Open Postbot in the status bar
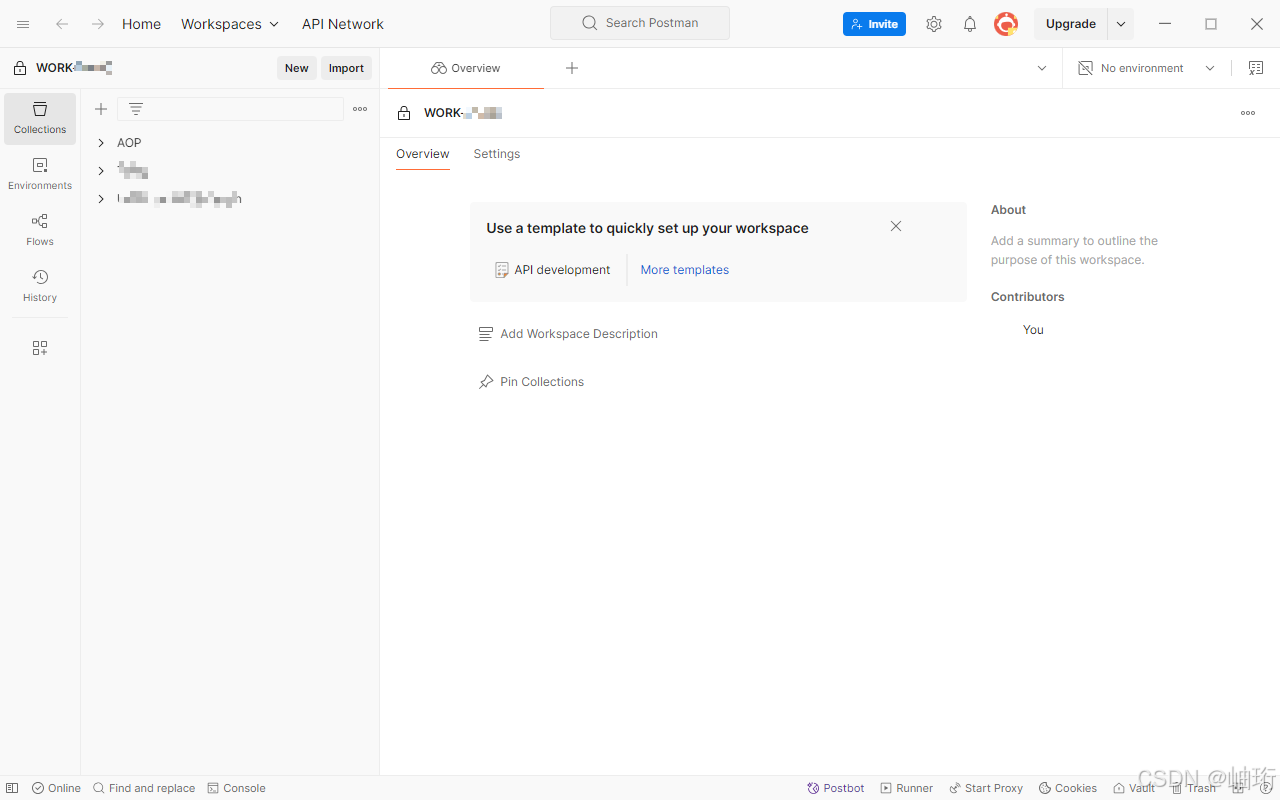 click(836, 788)
